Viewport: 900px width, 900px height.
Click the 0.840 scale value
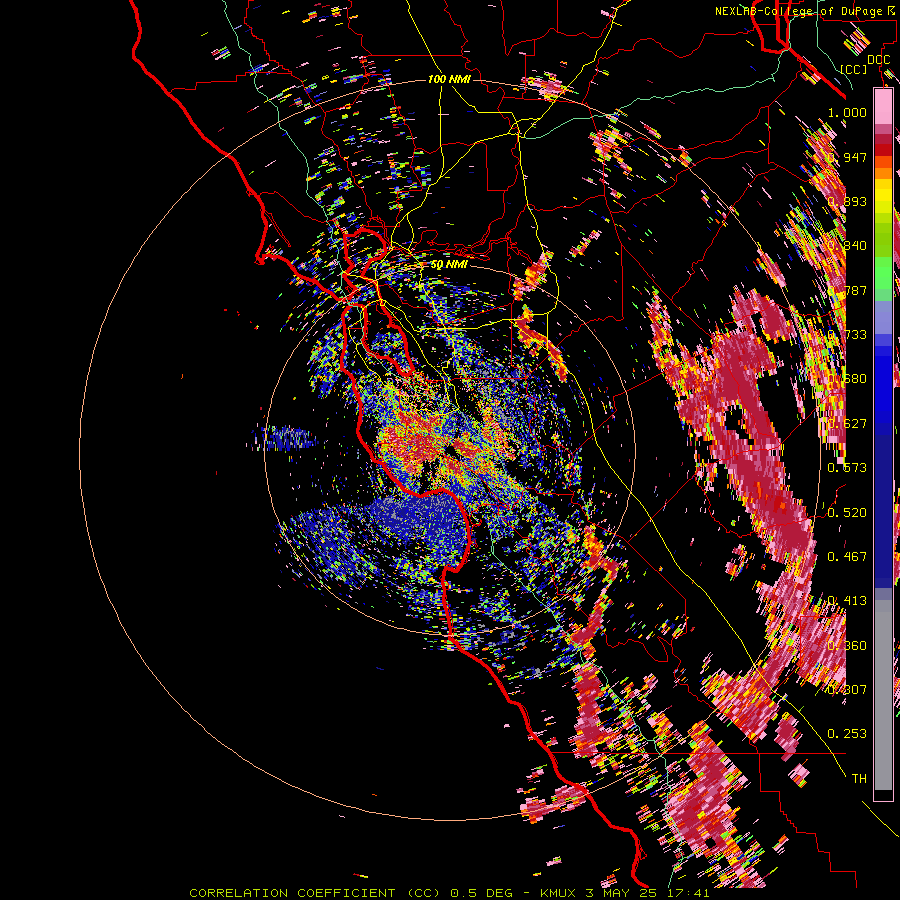(x=847, y=246)
